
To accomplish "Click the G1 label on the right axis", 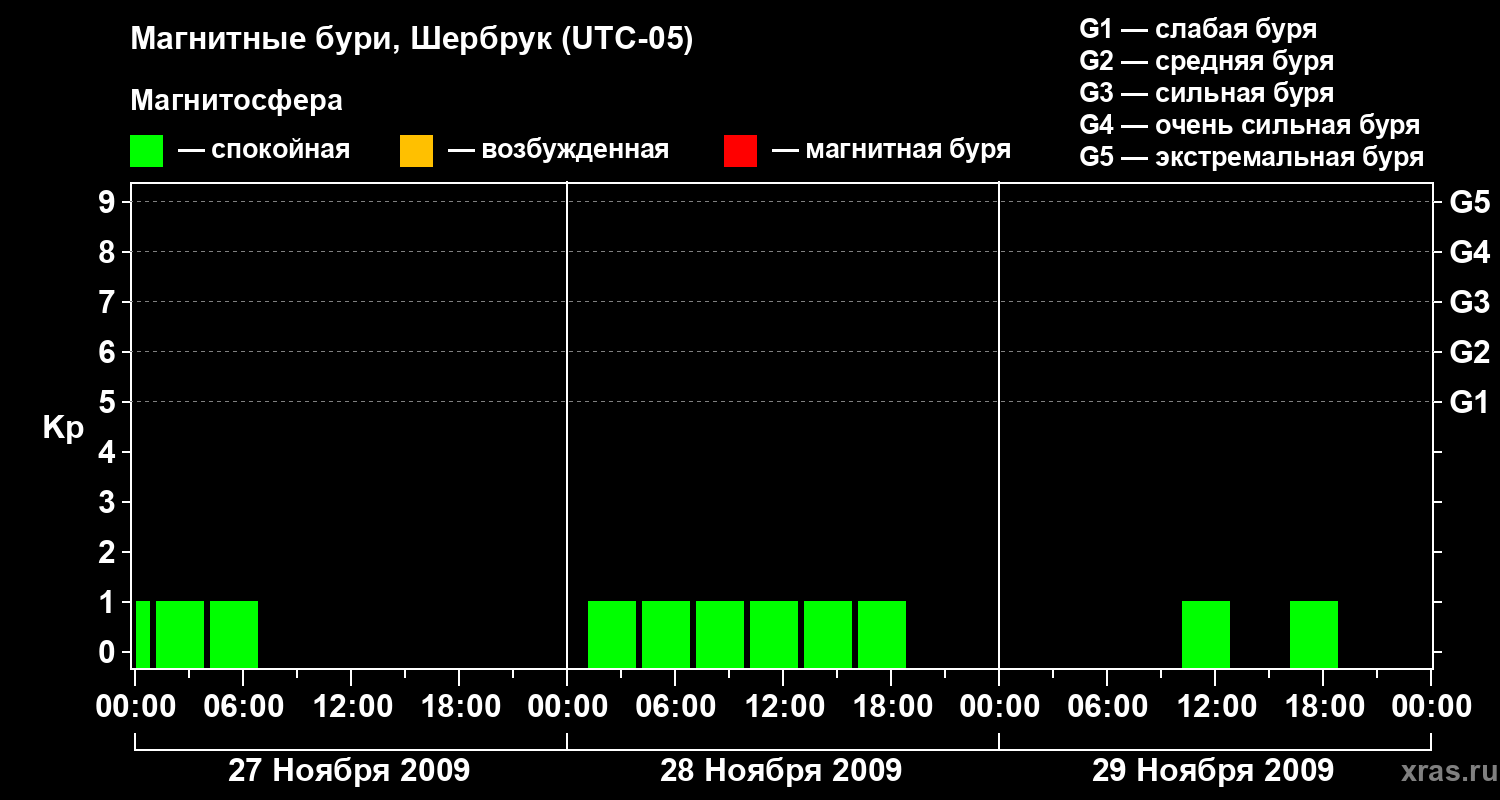I will point(1469,402).
